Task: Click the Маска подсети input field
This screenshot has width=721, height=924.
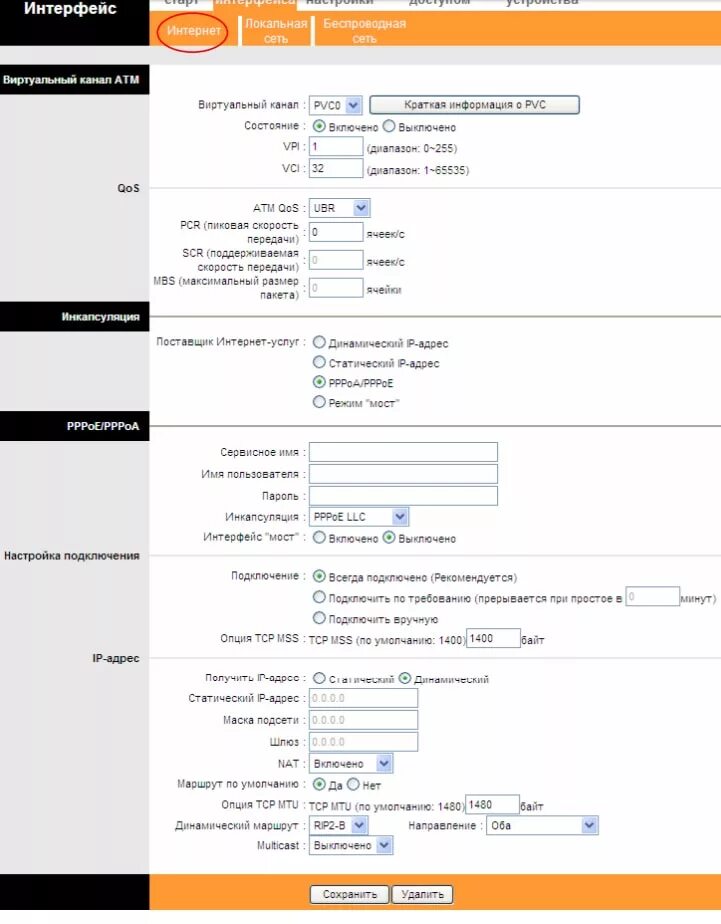Action: (363, 720)
